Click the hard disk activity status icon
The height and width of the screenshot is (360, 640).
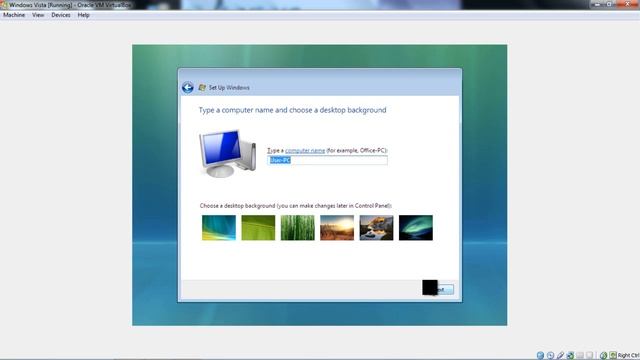click(x=540, y=356)
